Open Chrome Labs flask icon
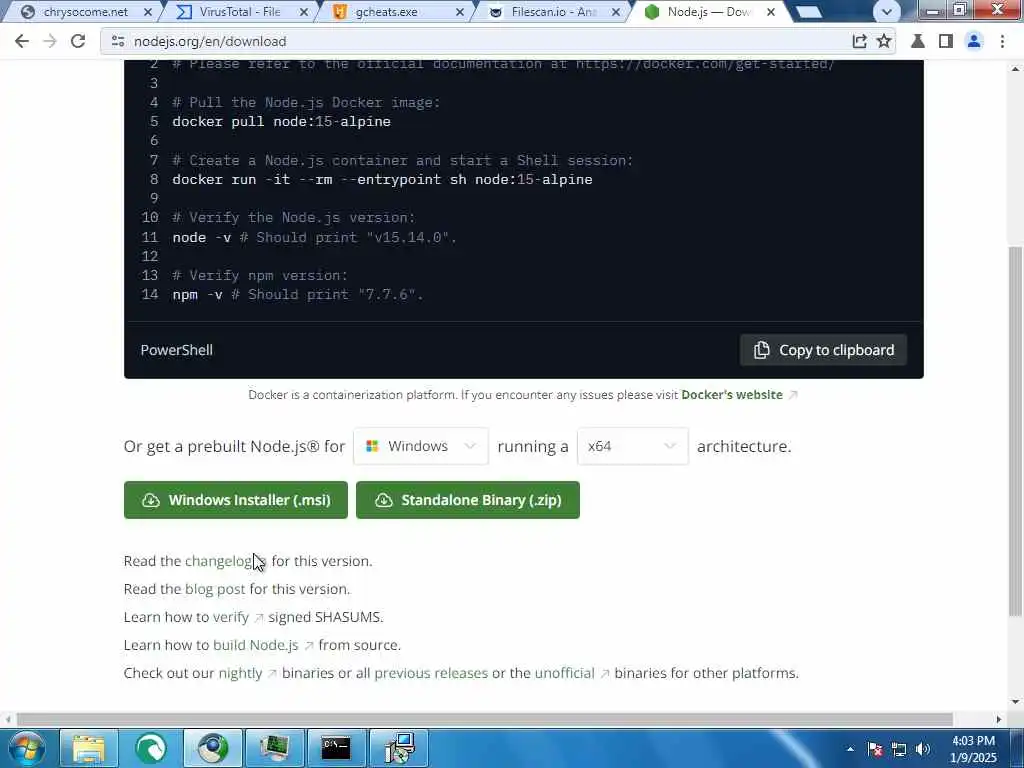The image size is (1024, 768). point(918,41)
